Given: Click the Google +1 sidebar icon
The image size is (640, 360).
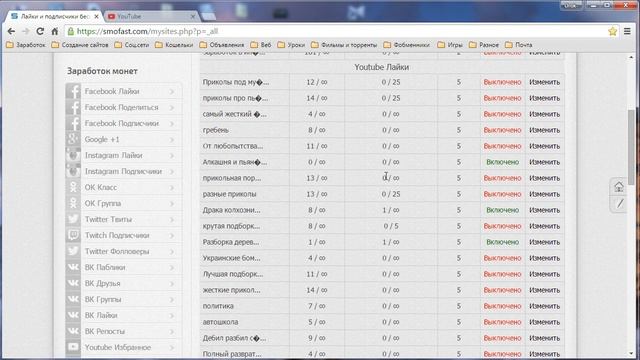Looking at the screenshot, I should (73, 139).
